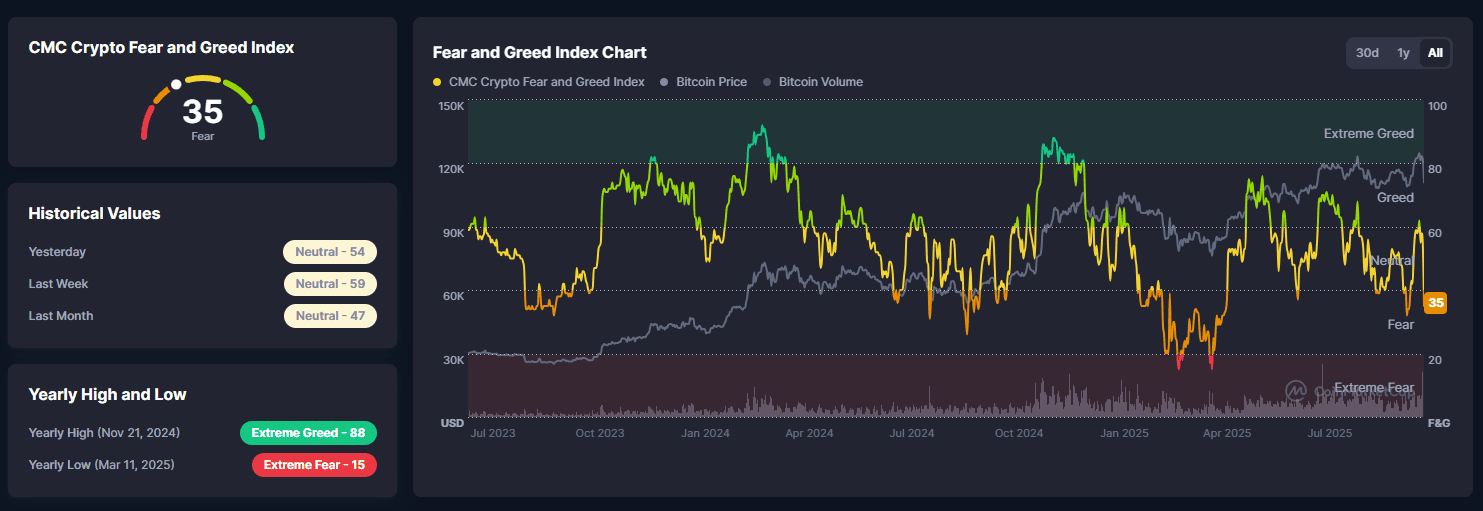Toggle CMC Crypto Fear and Greed Index legend series
The width and height of the screenshot is (1483, 511).
539,82
